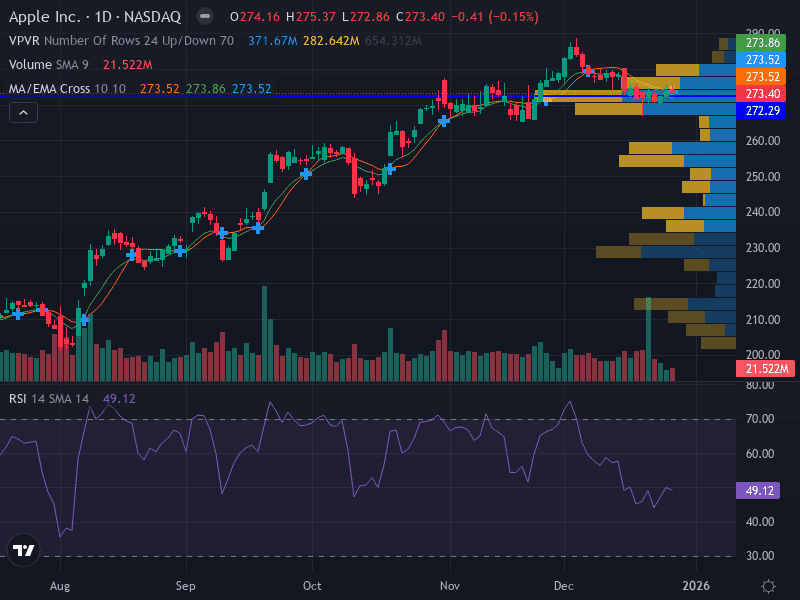800x600 pixels.
Task: Select the MA/EMA Cross indicator label
Action: 67,89
